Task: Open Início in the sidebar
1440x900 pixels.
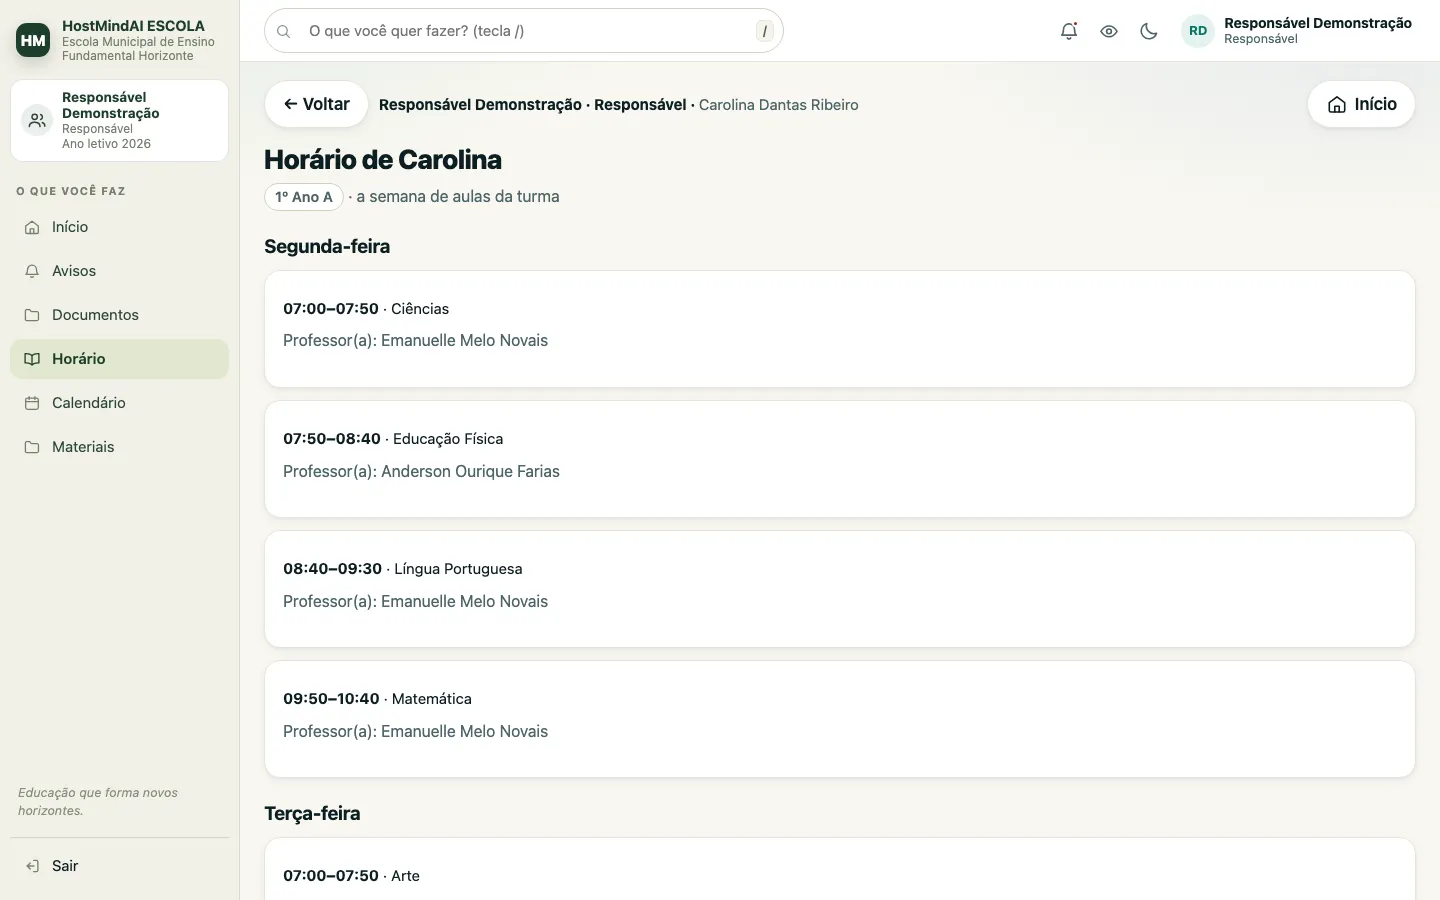Action: point(119,227)
